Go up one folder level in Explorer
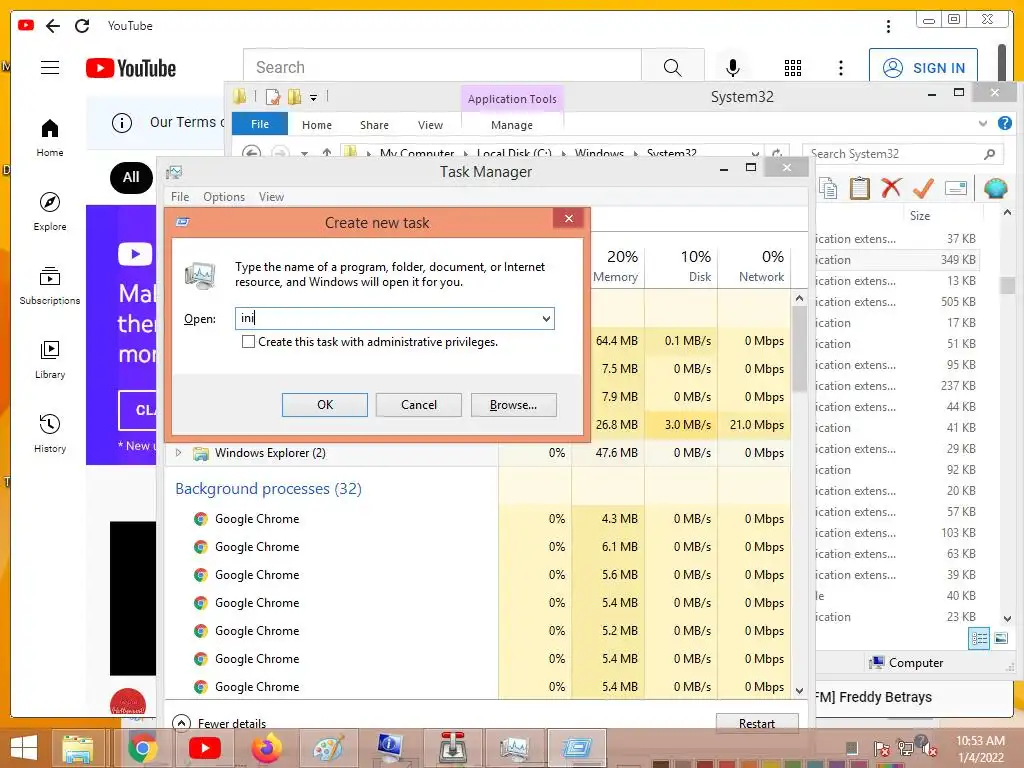This screenshot has width=1024, height=768. click(x=327, y=153)
